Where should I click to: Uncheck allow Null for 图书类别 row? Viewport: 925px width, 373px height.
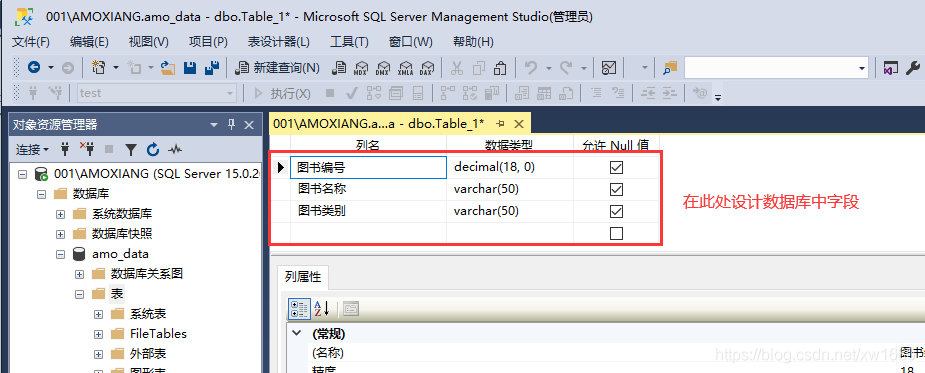pyautogui.click(x=616, y=211)
